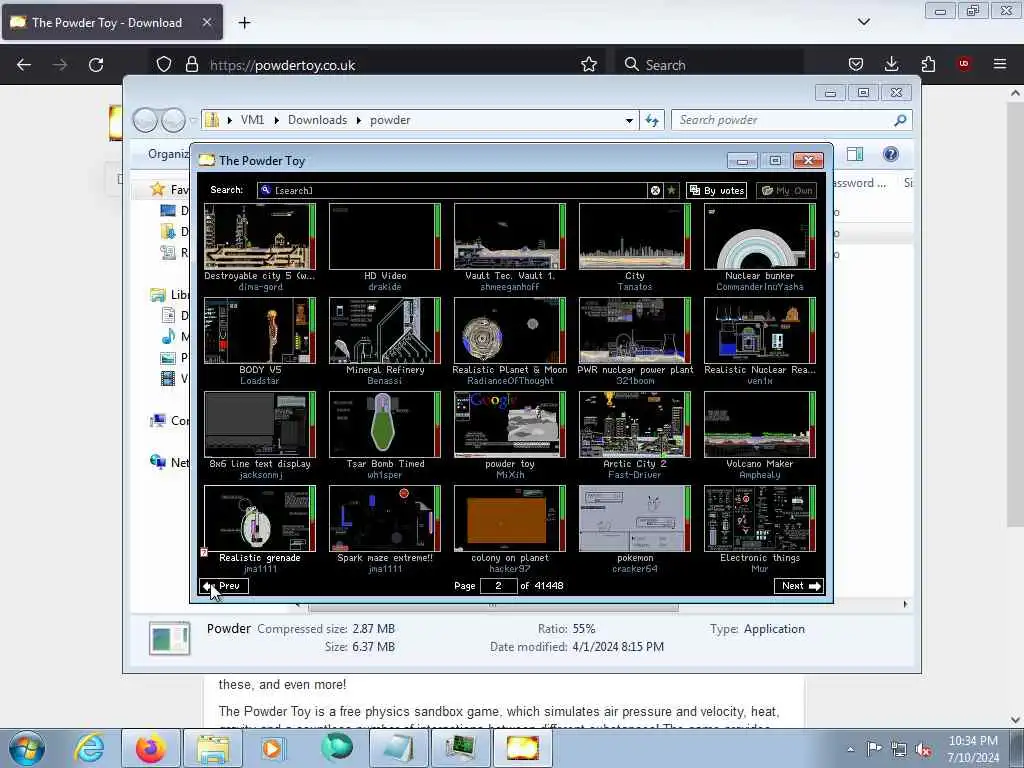
Task: Click the Downloads breadcrumb in Explorer
Action: click(x=317, y=120)
